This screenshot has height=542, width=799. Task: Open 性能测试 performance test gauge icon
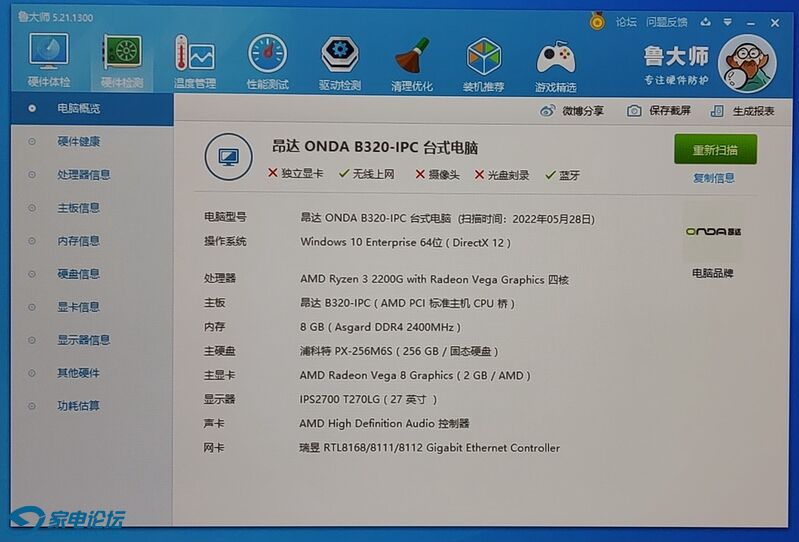[268, 61]
